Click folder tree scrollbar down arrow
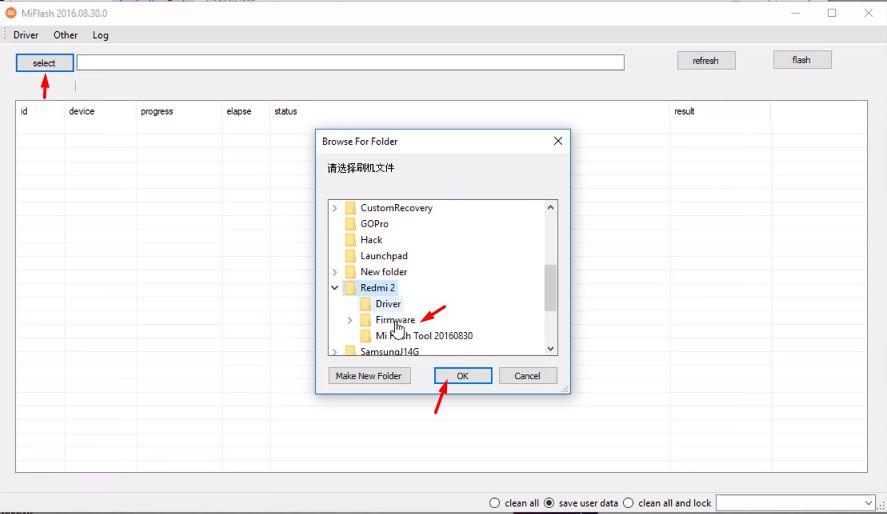The image size is (887, 514). click(x=550, y=348)
